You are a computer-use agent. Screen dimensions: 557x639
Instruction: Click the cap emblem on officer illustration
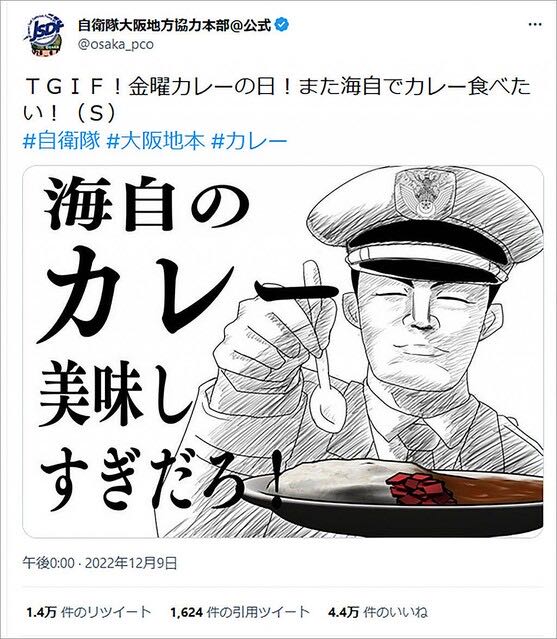tap(425, 193)
